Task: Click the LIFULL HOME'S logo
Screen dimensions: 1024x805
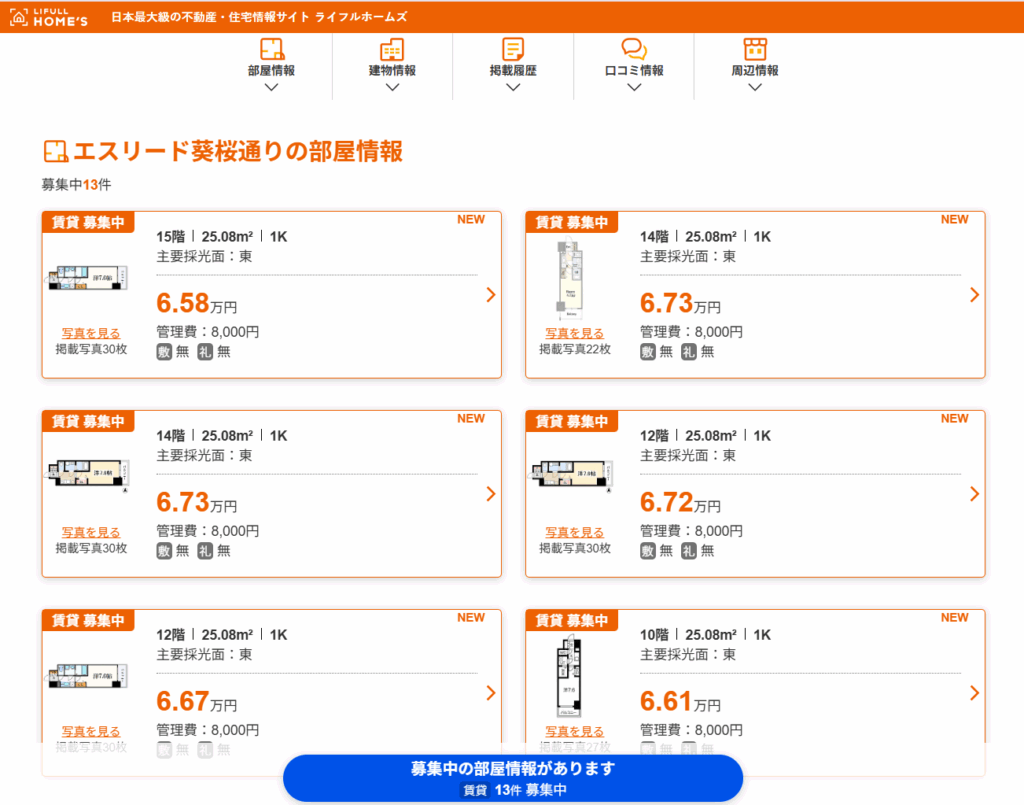Action: coord(49,17)
